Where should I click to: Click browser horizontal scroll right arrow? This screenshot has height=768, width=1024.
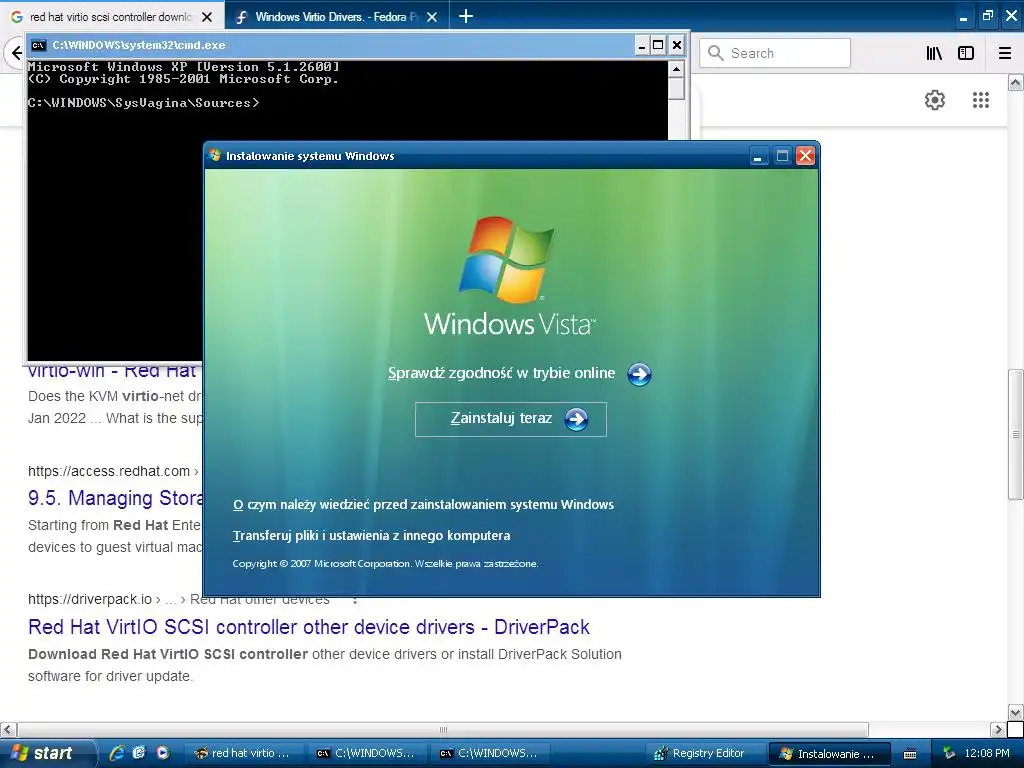997,729
